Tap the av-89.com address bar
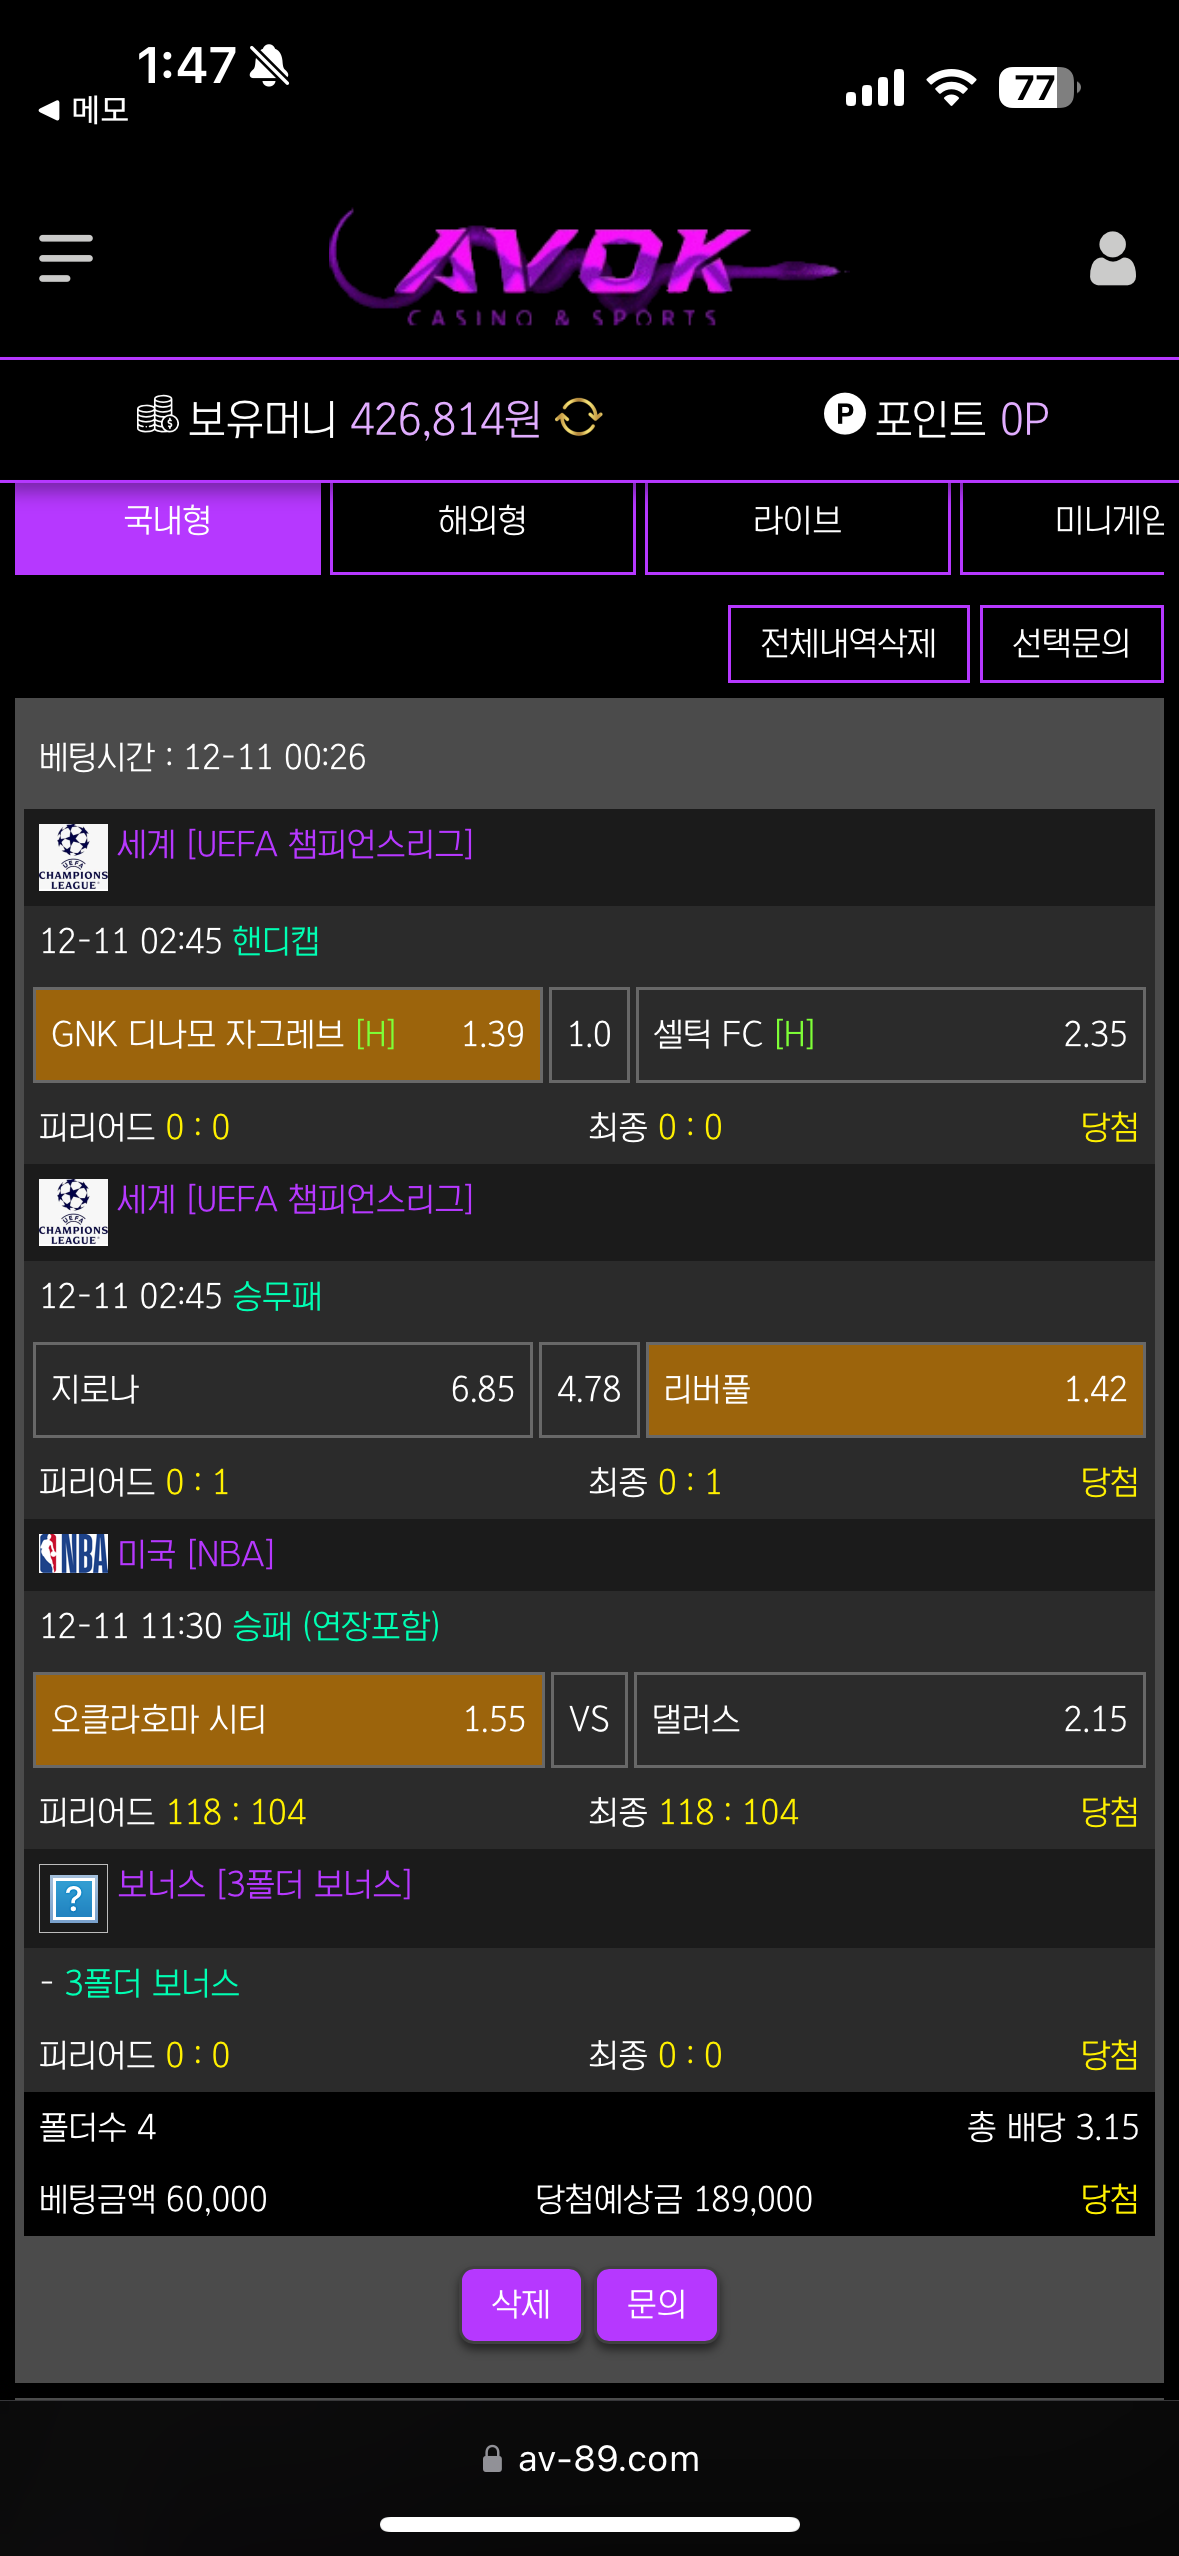The image size is (1179, 2556). (590, 2458)
